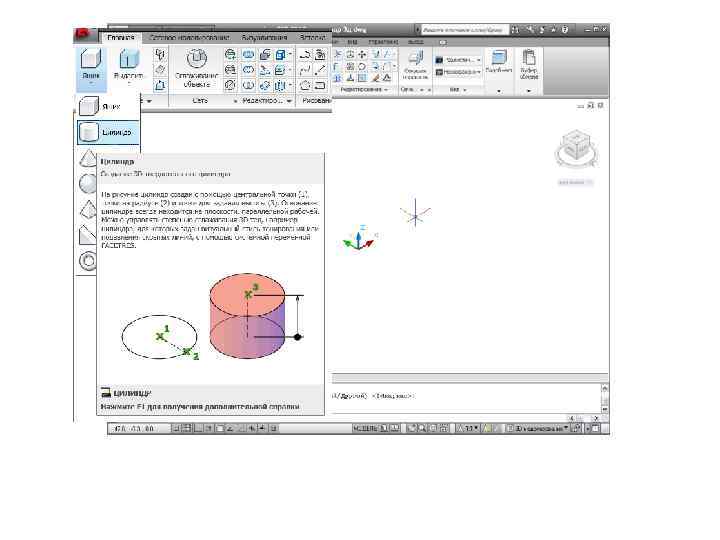Open Favorites star icon in title bar
This screenshot has height=540, width=720.
[x=554, y=29]
